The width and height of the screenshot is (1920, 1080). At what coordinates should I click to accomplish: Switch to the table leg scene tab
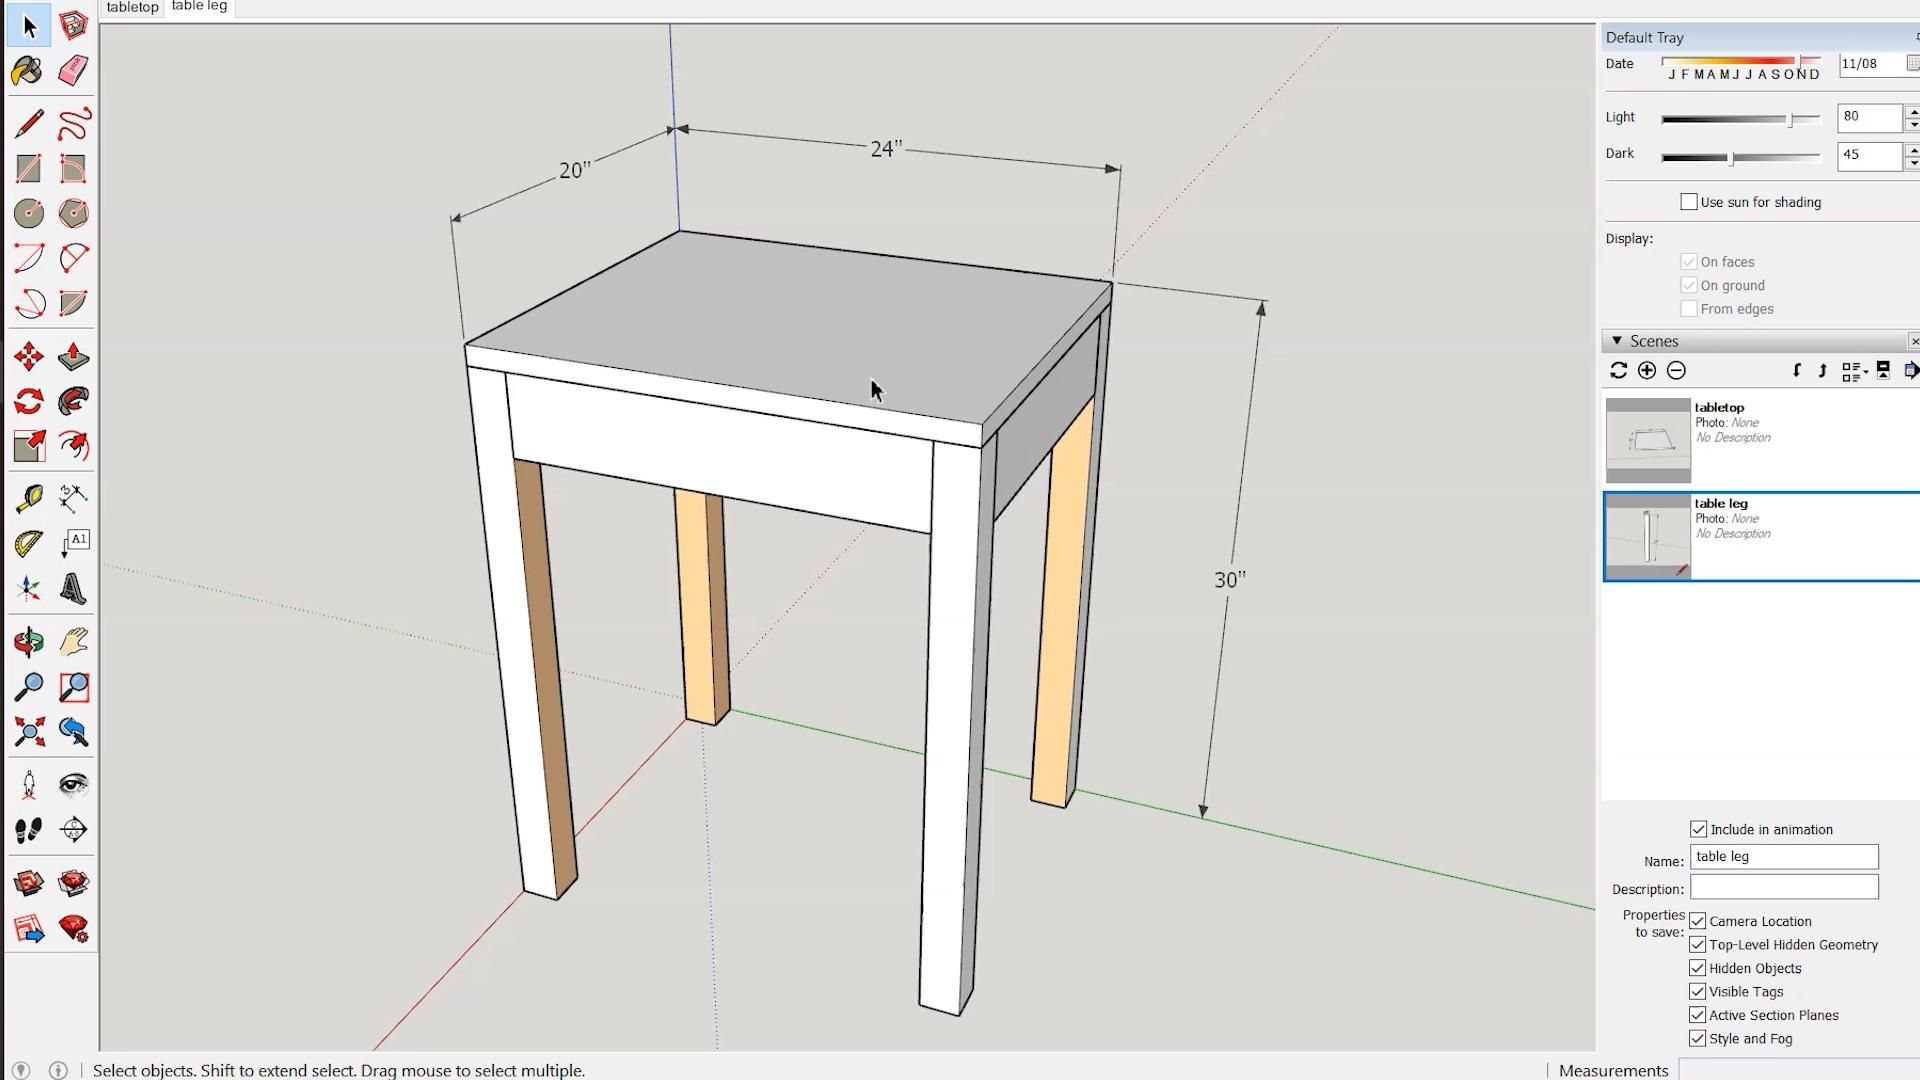197,7
